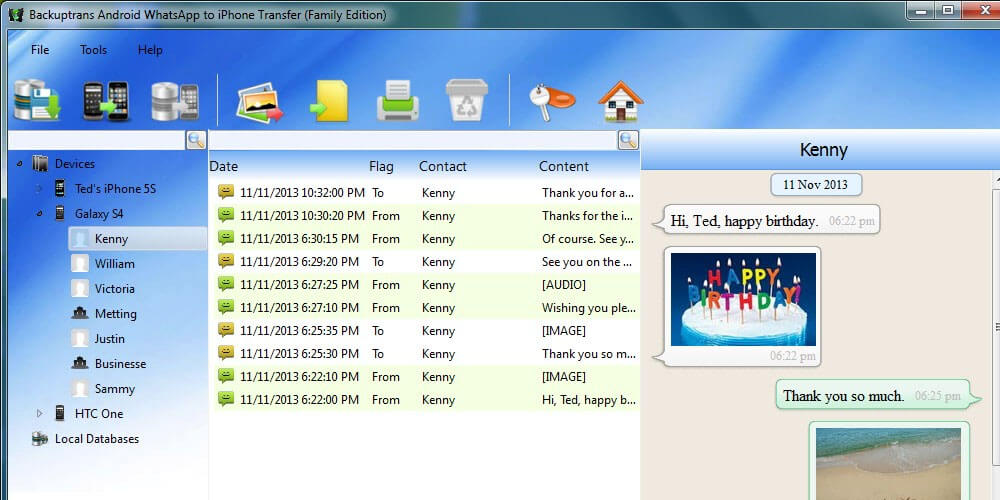Collapse the Galaxy S4 node
This screenshot has height=500, width=1000.
tap(40, 214)
